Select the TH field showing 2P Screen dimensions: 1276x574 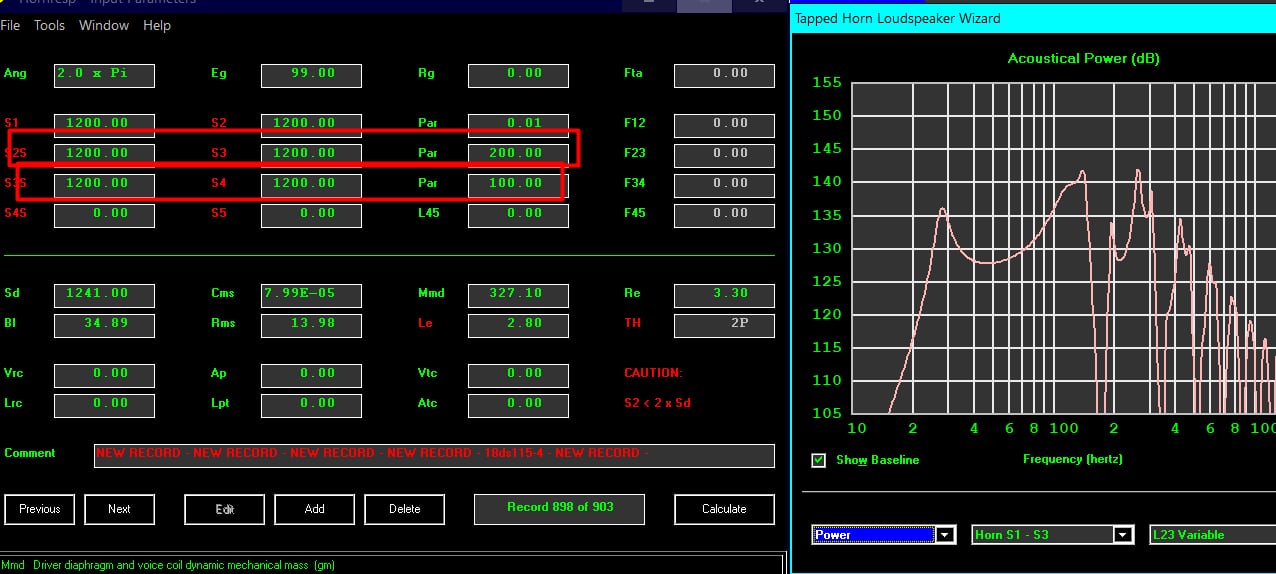tap(724, 325)
